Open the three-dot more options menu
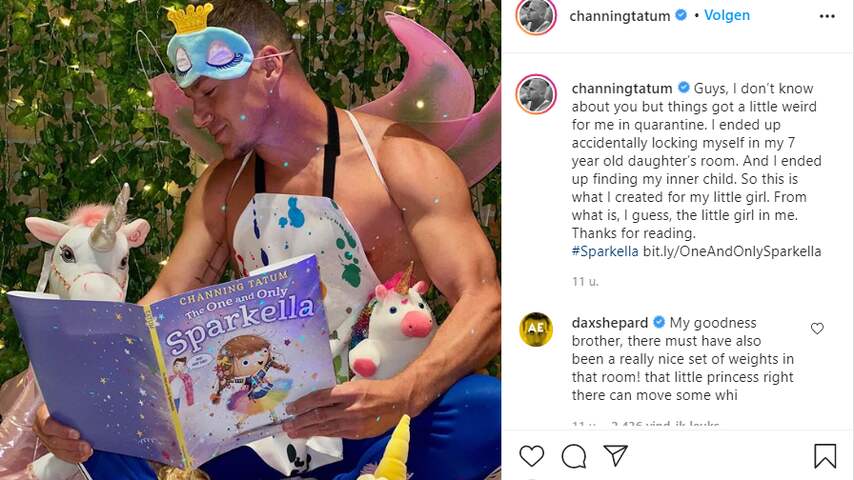The height and width of the screenshot is (480, 854). [x=827, y=16]
